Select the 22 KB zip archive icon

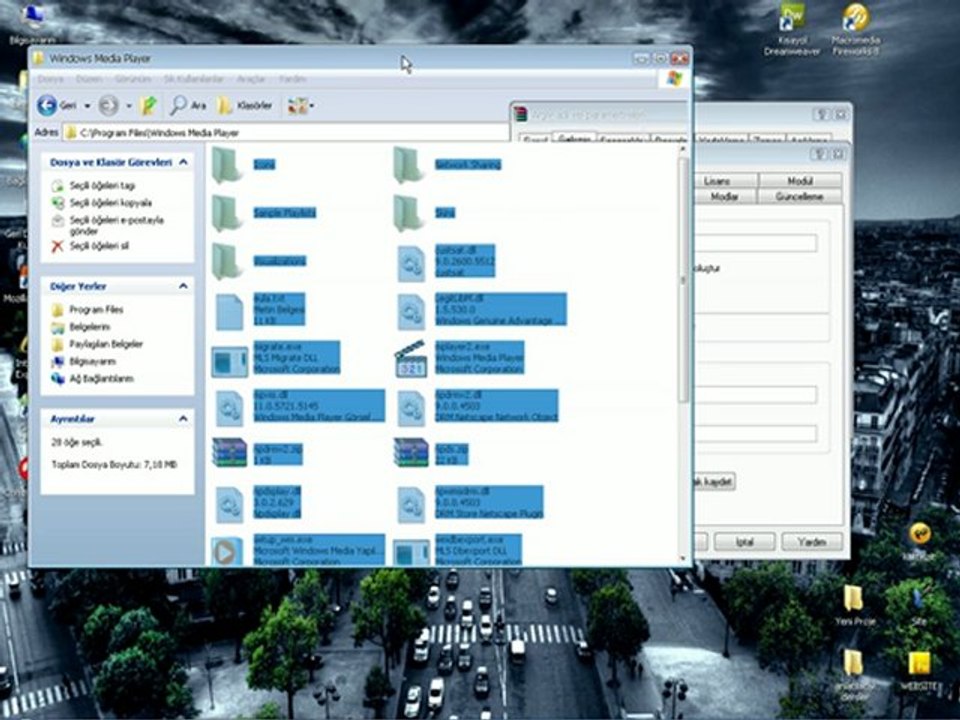coord(411,452)
